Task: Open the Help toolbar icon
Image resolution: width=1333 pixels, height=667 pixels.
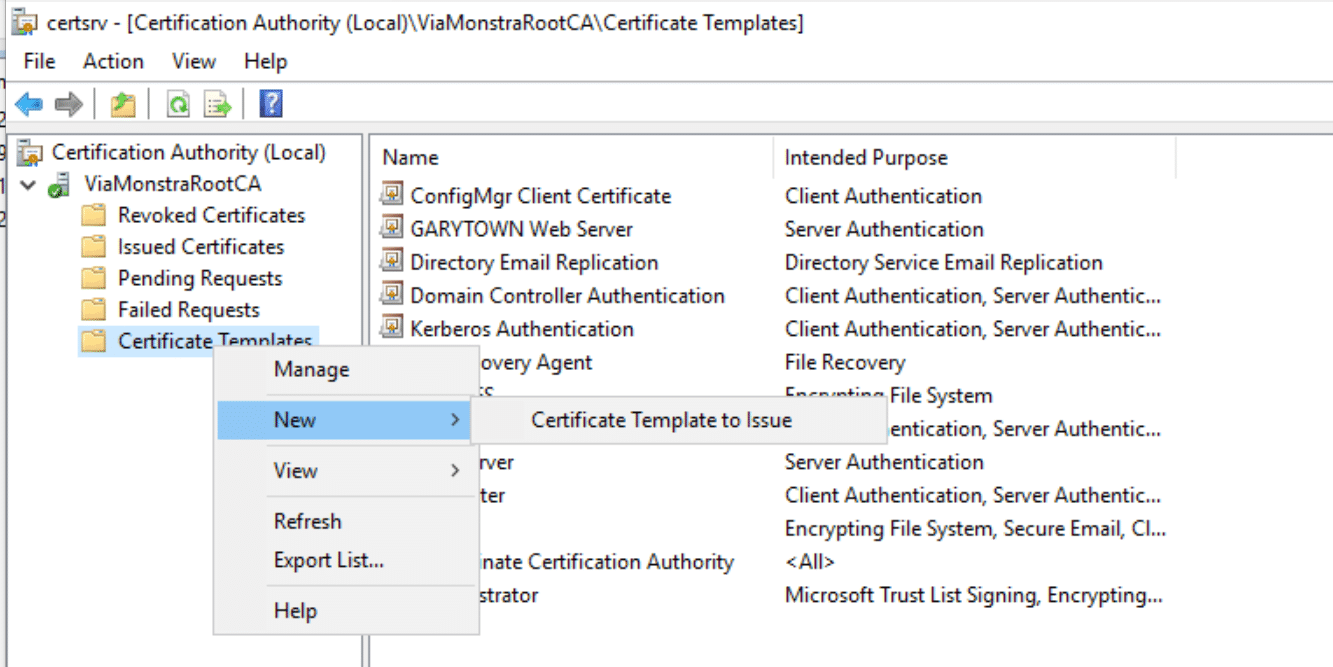Action: [270, 104]
